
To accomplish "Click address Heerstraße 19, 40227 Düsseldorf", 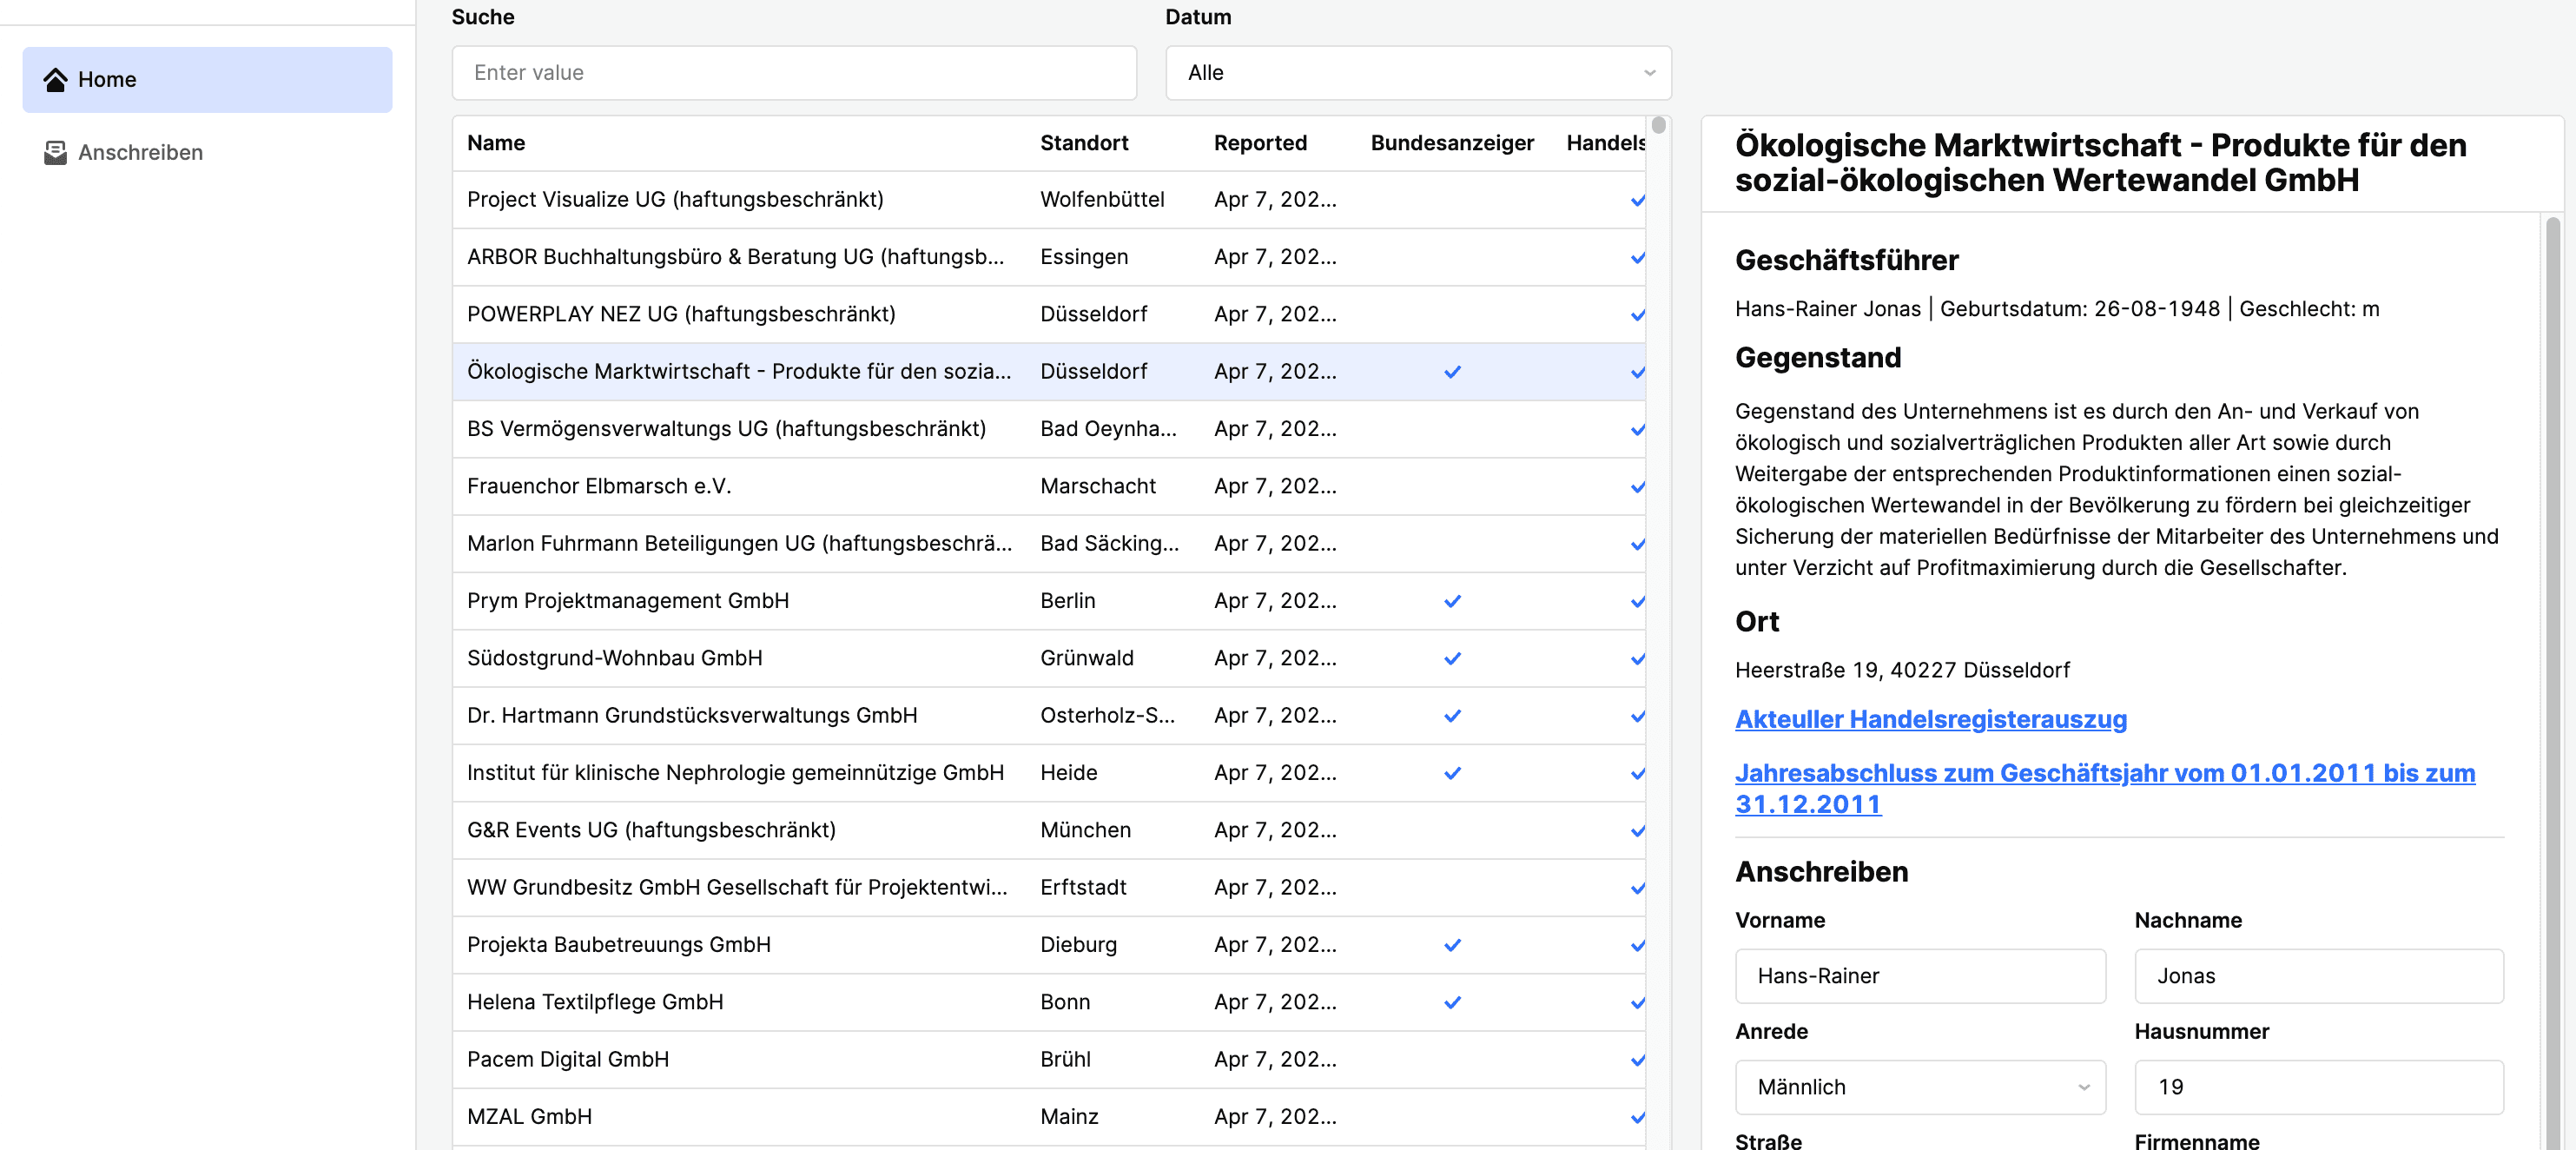I will [x=1902, y=670].
